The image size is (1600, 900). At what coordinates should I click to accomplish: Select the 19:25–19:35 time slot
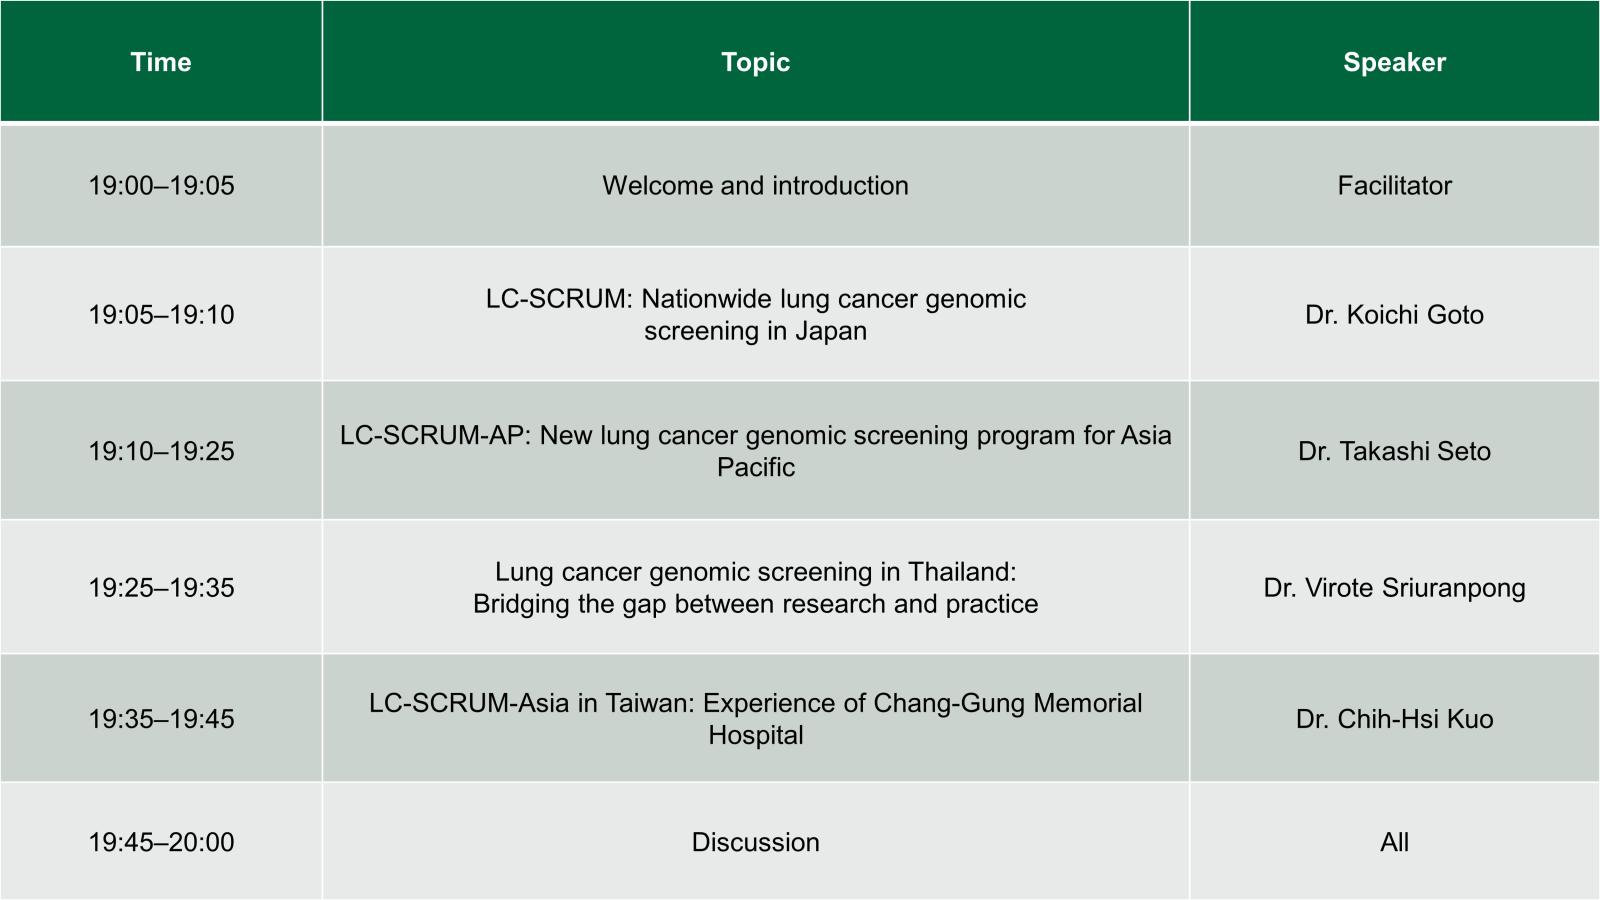161,587
